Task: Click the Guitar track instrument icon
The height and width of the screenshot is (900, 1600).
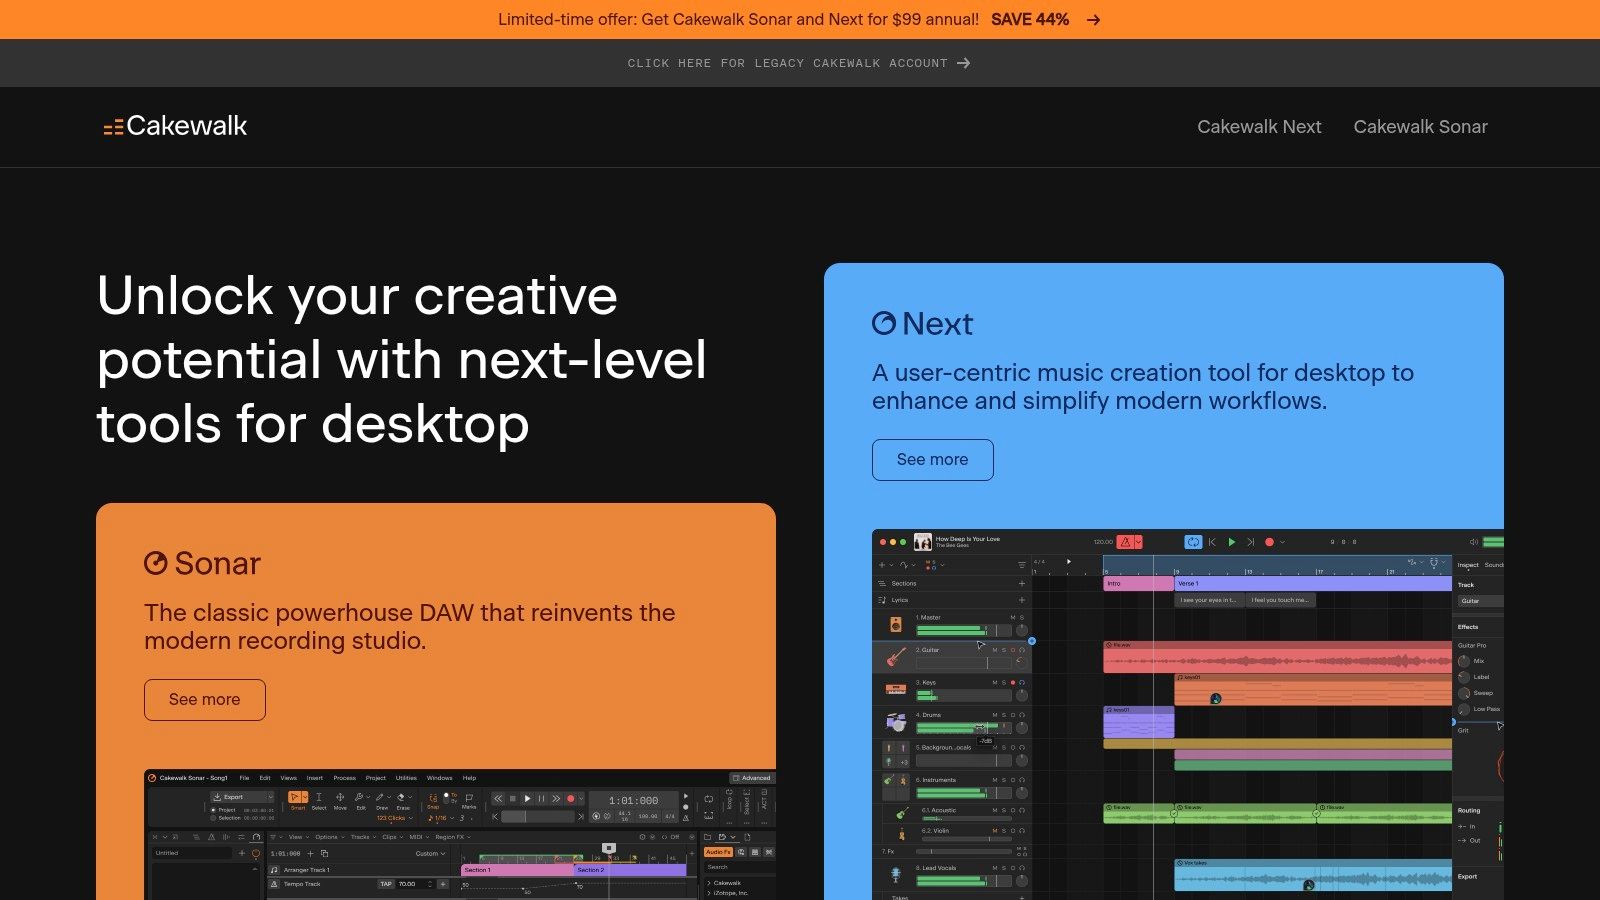Action: click(896, 657)
